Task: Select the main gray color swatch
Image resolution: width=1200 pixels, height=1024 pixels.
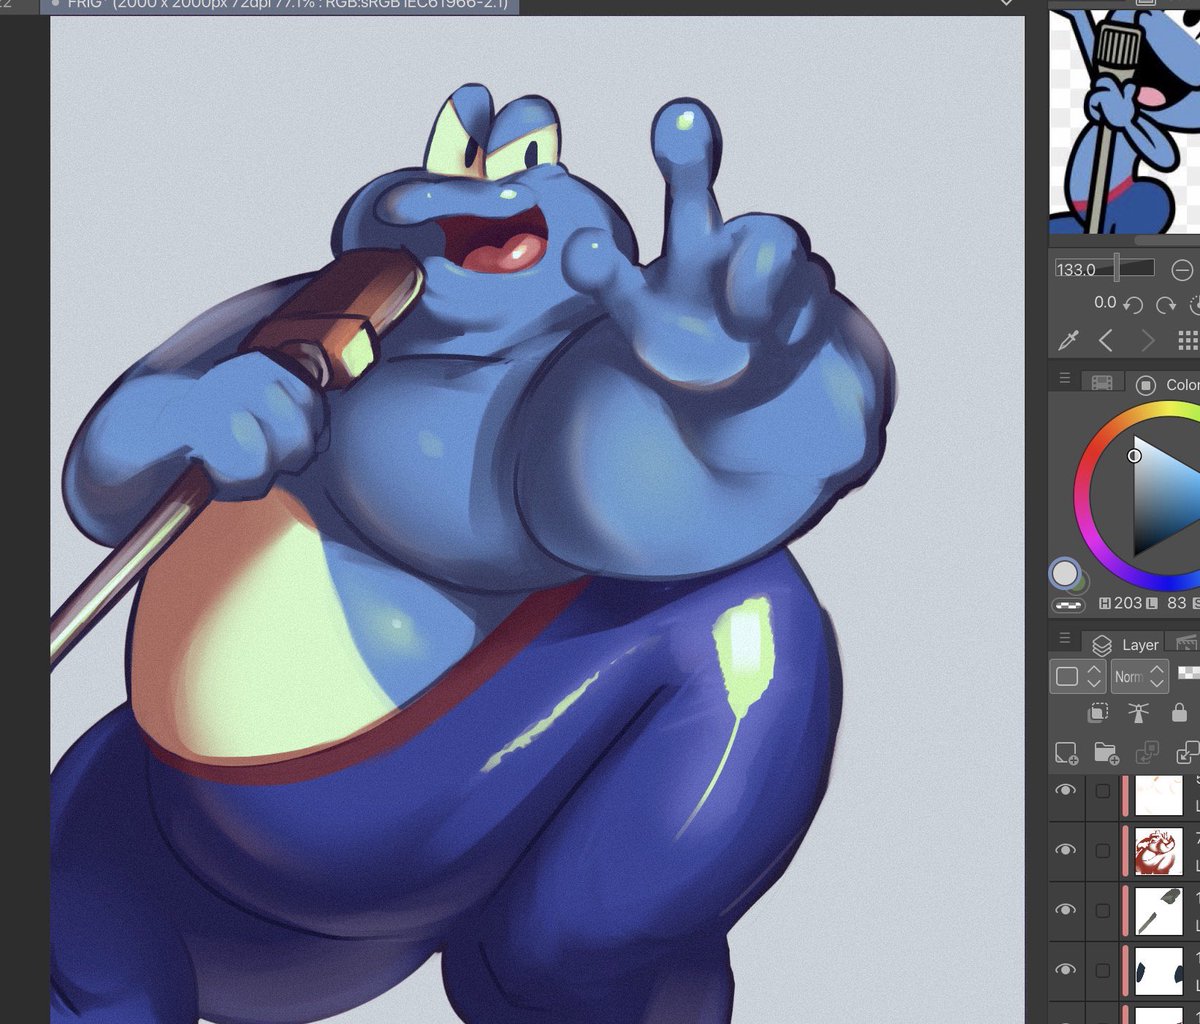Action: 1065,573
